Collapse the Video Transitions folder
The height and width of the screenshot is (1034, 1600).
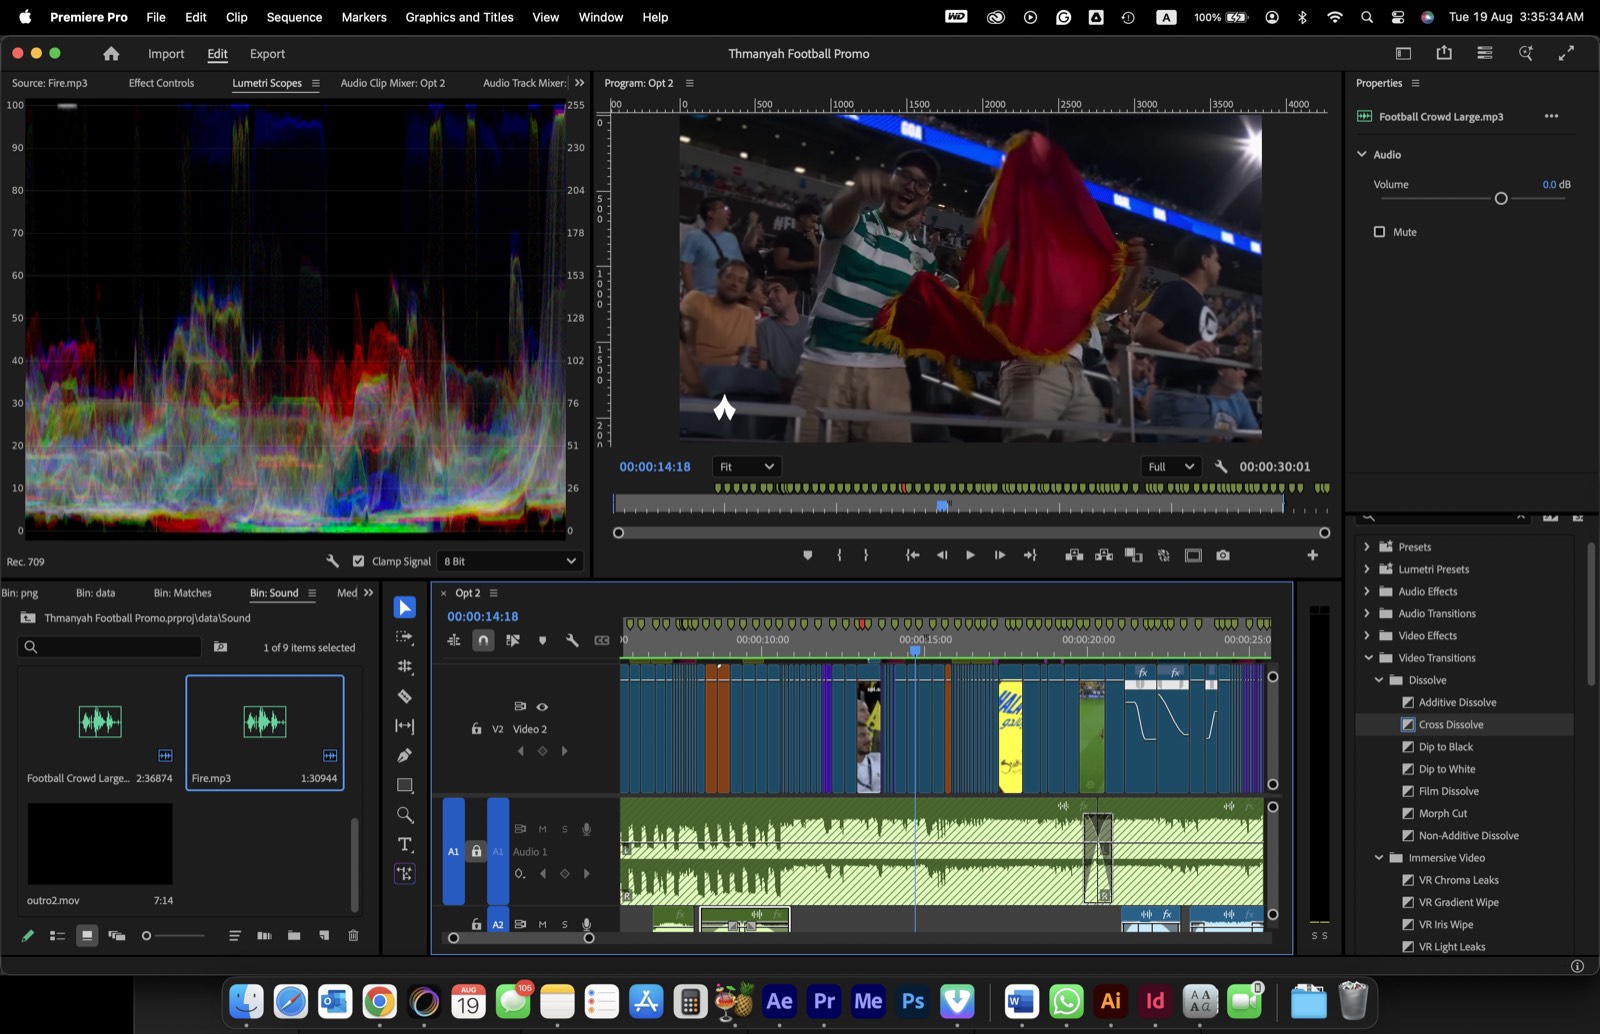[x=1368, y=658]
